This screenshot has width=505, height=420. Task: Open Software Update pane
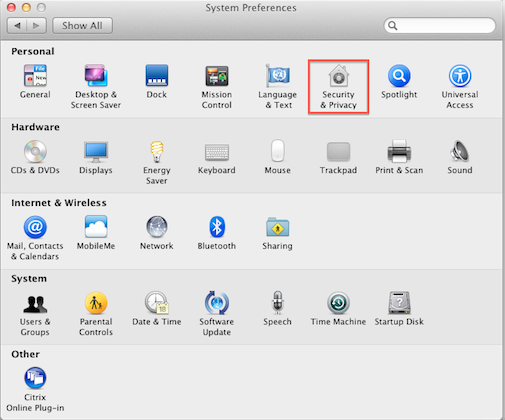tap(217, 314)
